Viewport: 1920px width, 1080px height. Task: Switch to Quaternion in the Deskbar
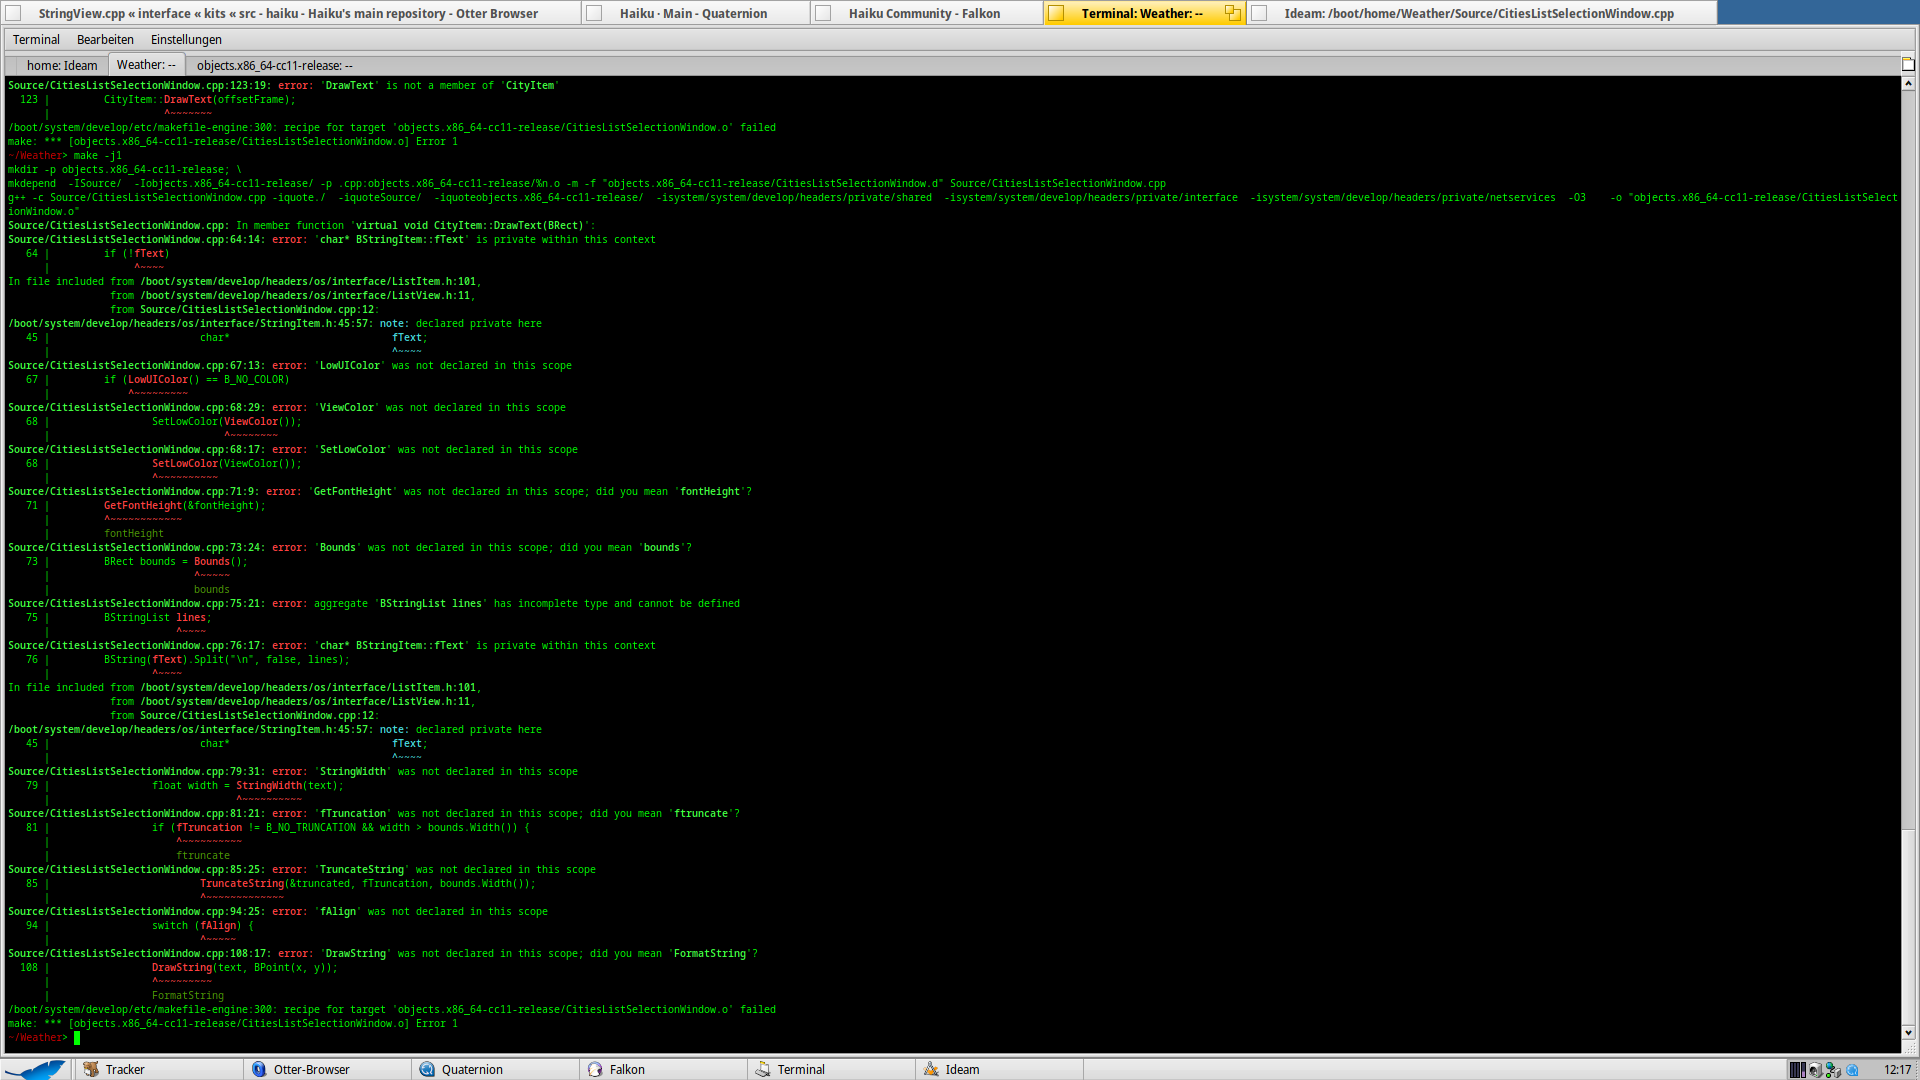pos(494,1069)
